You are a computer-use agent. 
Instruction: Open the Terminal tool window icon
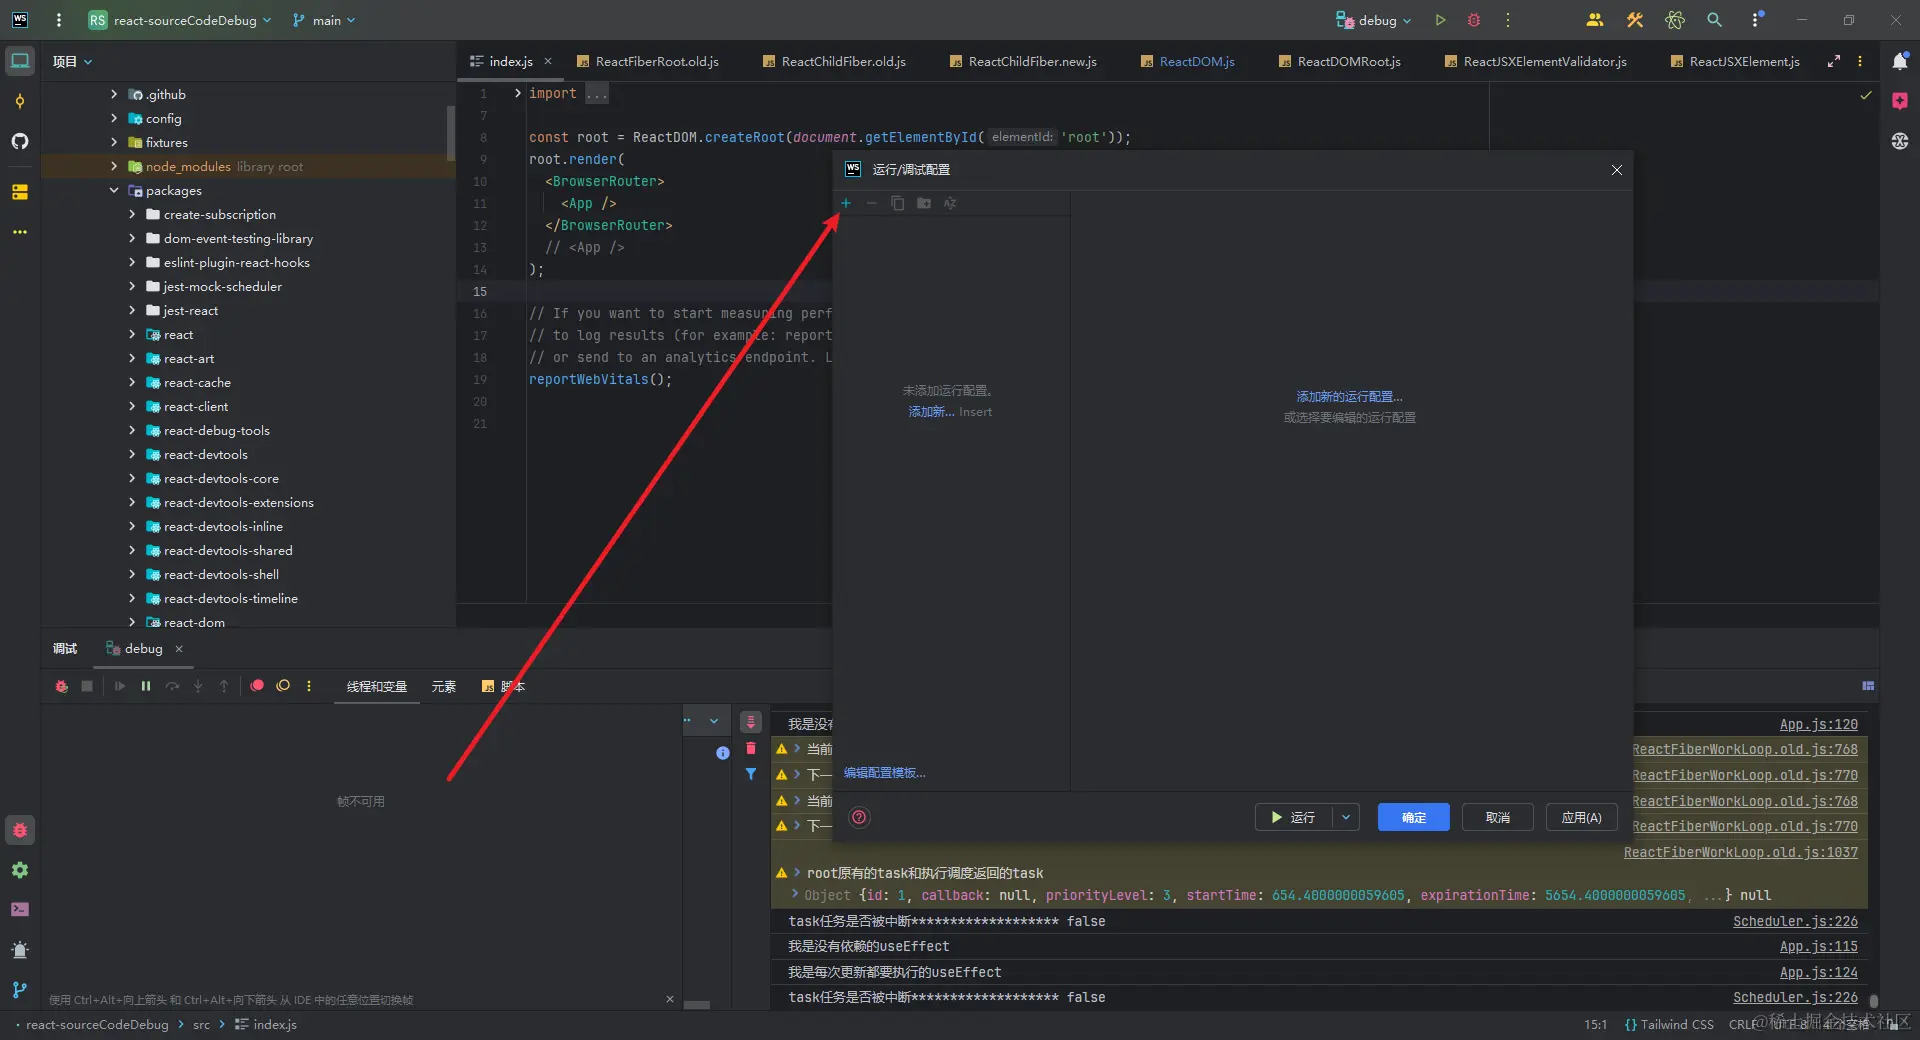(20, 910)
